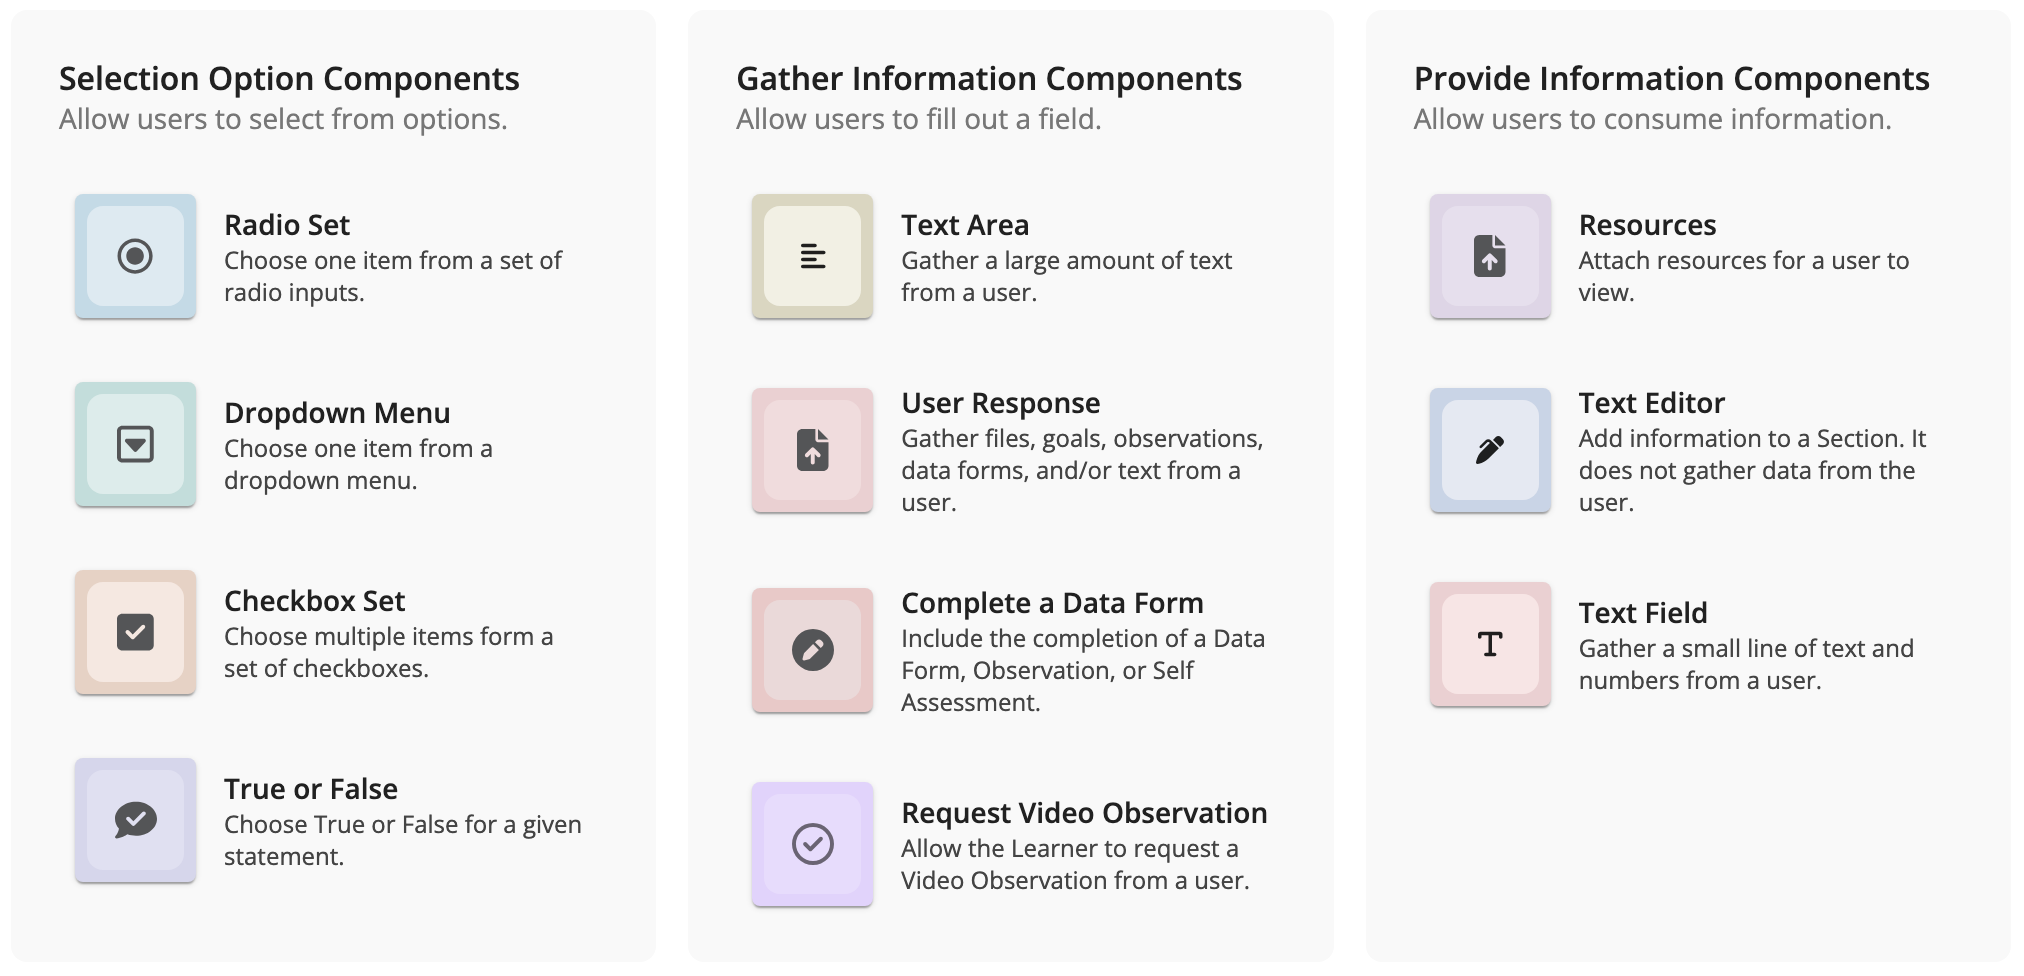Click the Resources file upload icon
The width and height of the screenshot is (2024, 976).
pos(1489,256)
